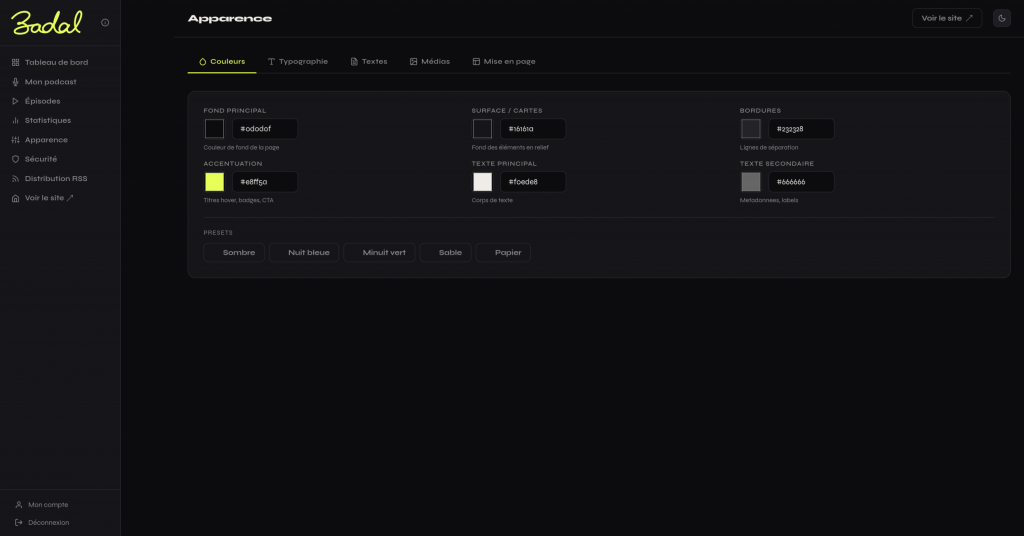Open the Sécurité section

41,159
